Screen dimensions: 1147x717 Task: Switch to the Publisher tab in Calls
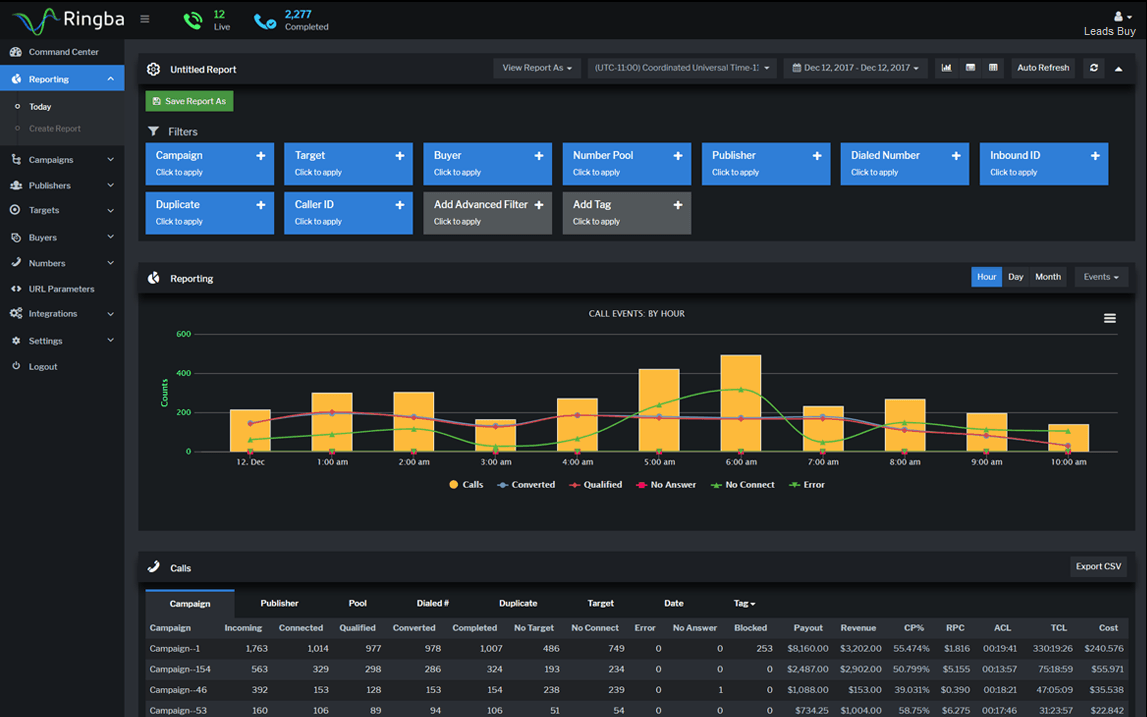click(x=279, y=604)
